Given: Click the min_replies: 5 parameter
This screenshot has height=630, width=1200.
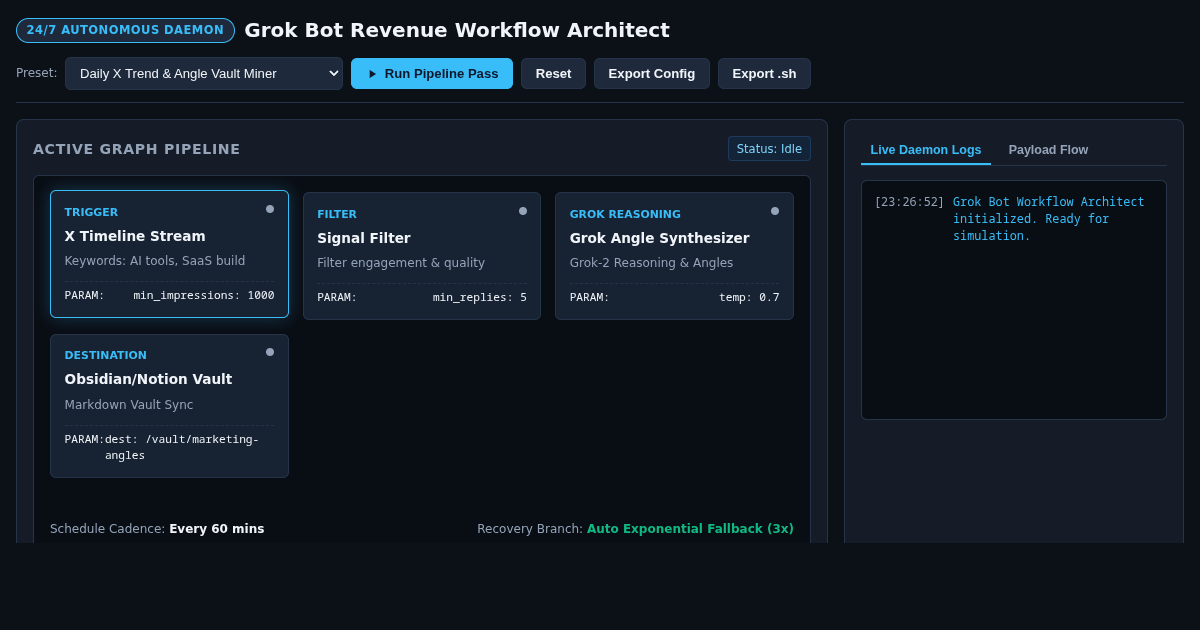Looking at the screenshot, I should coord(480,297).
